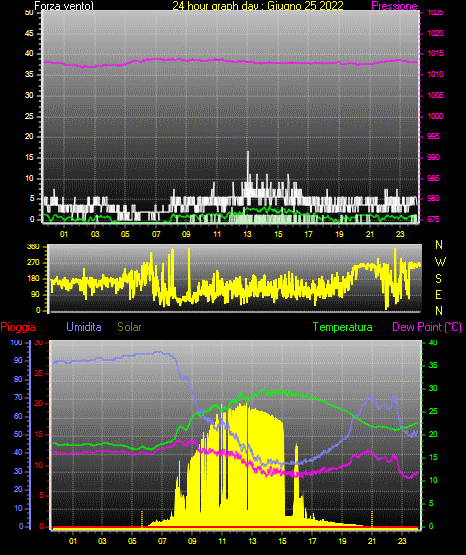Click the Forza vento title label
This screenshot has height=555, width=466.
pyautogui.click(x=64, y=6)
